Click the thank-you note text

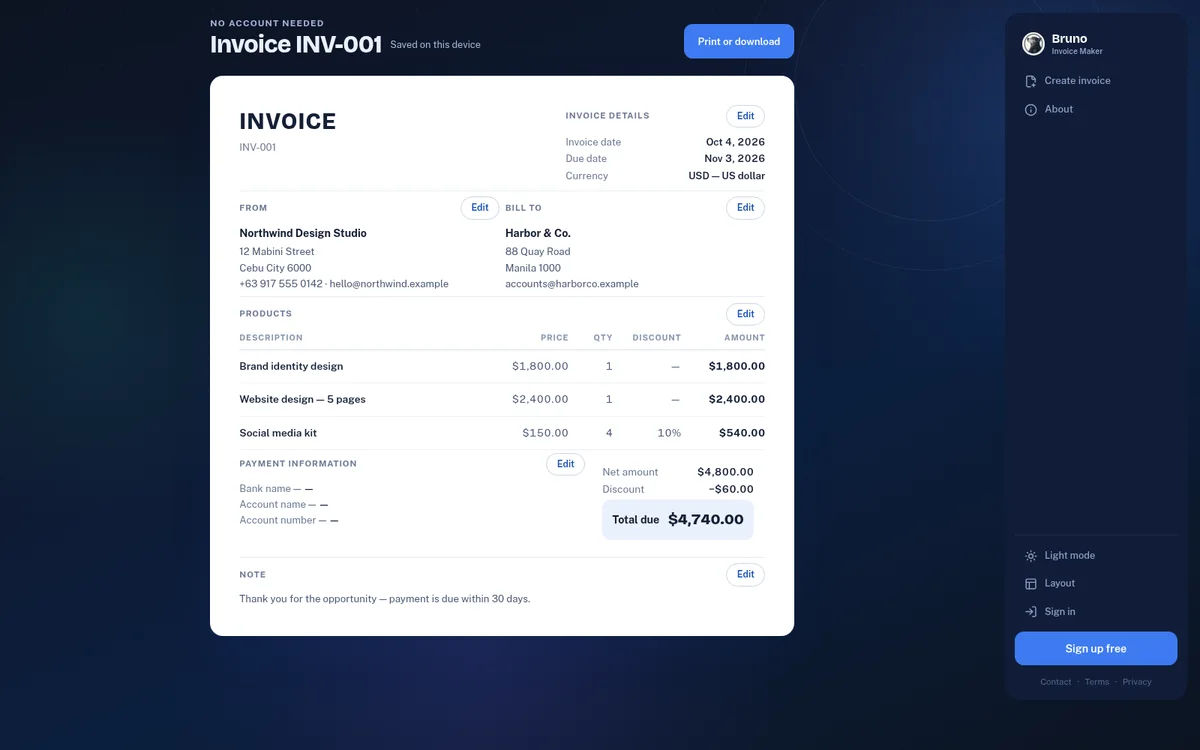[385, 599]
